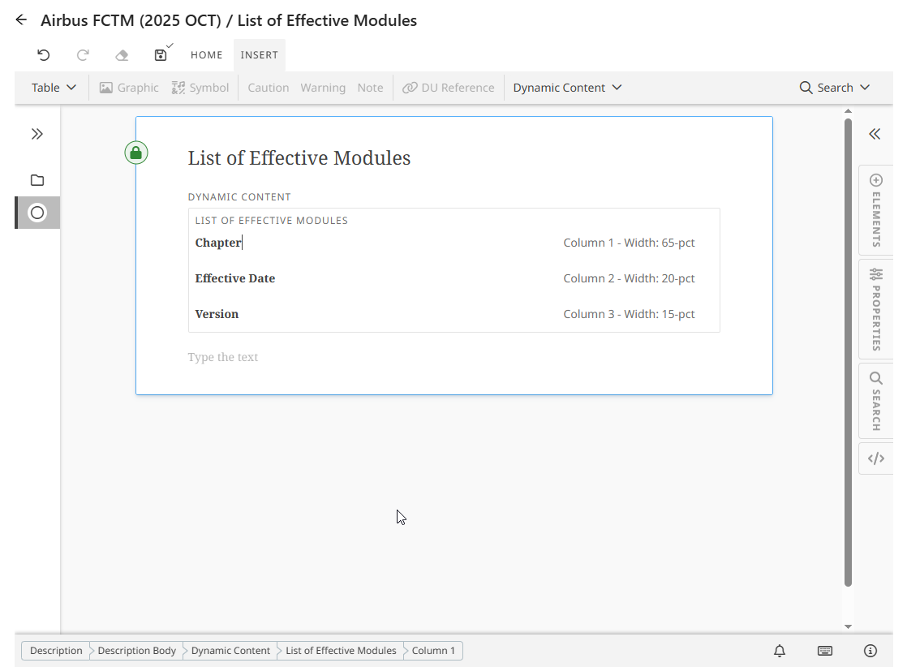Save the document with the disk icon
The height and width of the screenshot is (668, 908).
tap(160, 55)
